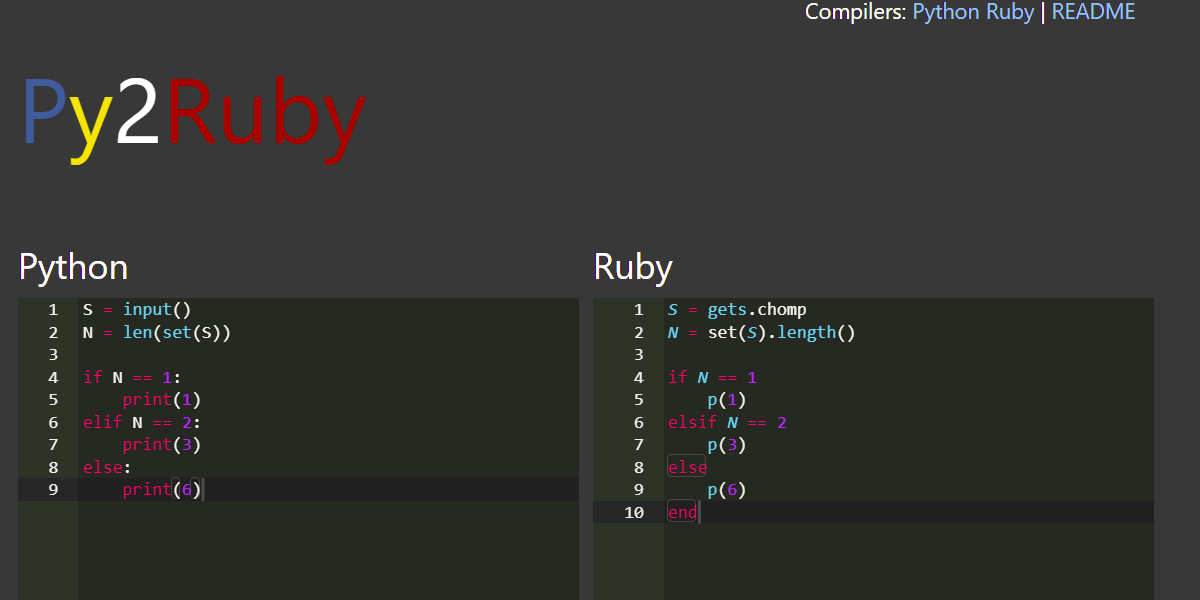Image resolution: width=1200 pixels, height=600 pixels.
Task: Click the 'else' keyword in Ruby editor
Action: tap(687, 467)
